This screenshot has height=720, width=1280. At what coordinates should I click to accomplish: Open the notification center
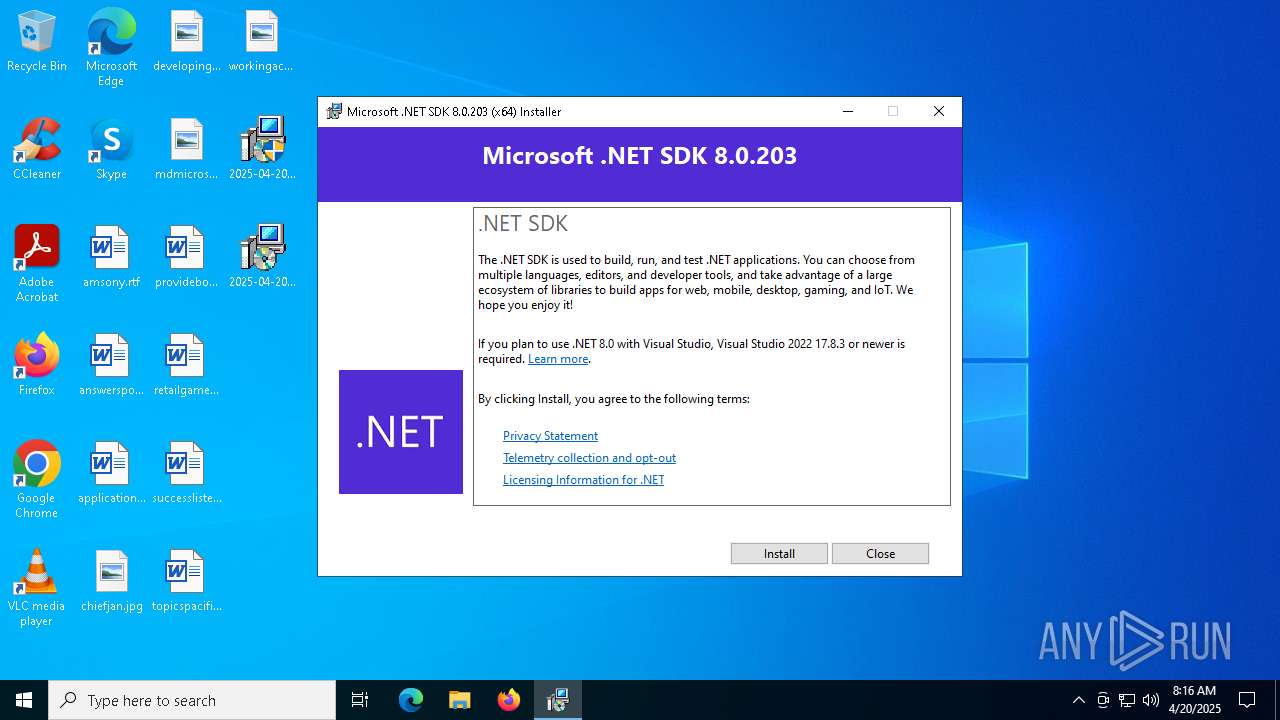click(x=1247, y=700)
